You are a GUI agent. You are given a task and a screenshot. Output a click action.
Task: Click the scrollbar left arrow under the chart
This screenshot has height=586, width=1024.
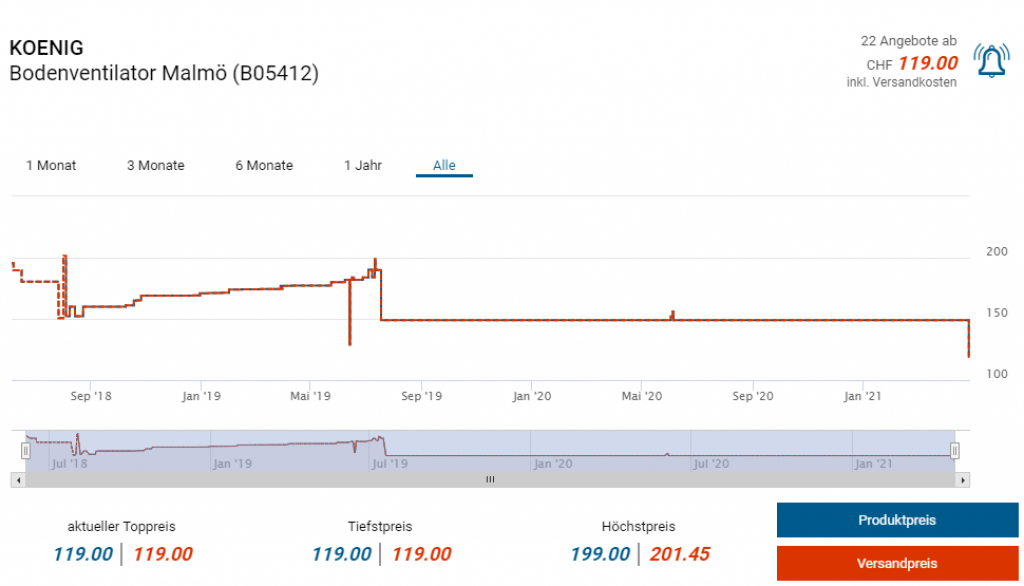(16, 480)
